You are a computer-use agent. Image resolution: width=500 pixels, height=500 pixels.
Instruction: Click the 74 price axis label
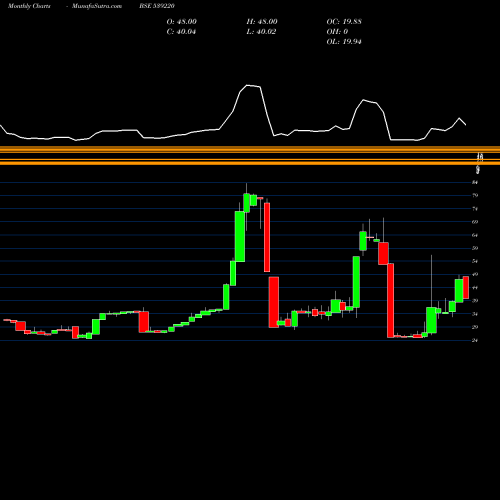pyautogui.click(x=475, y=209)
